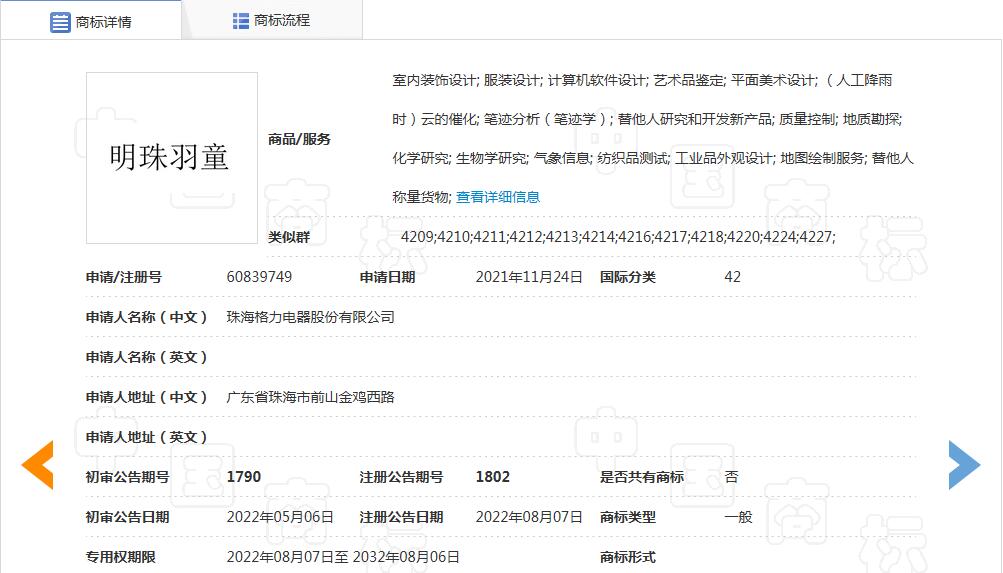Click the goods line starting 化学研究
1003x573 pixels.
click(653, 158)
